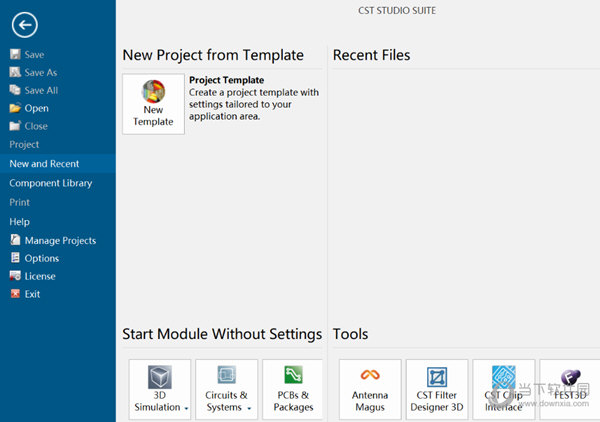Click the Save All icon
This screenshot has width=600, height=422.
[x=15, y=90]
